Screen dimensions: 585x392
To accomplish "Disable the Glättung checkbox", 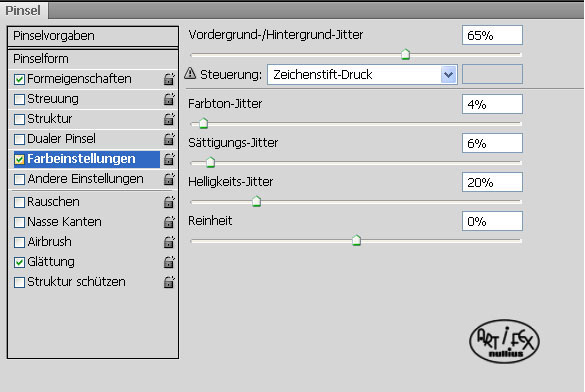I will (x=19, y=262).
